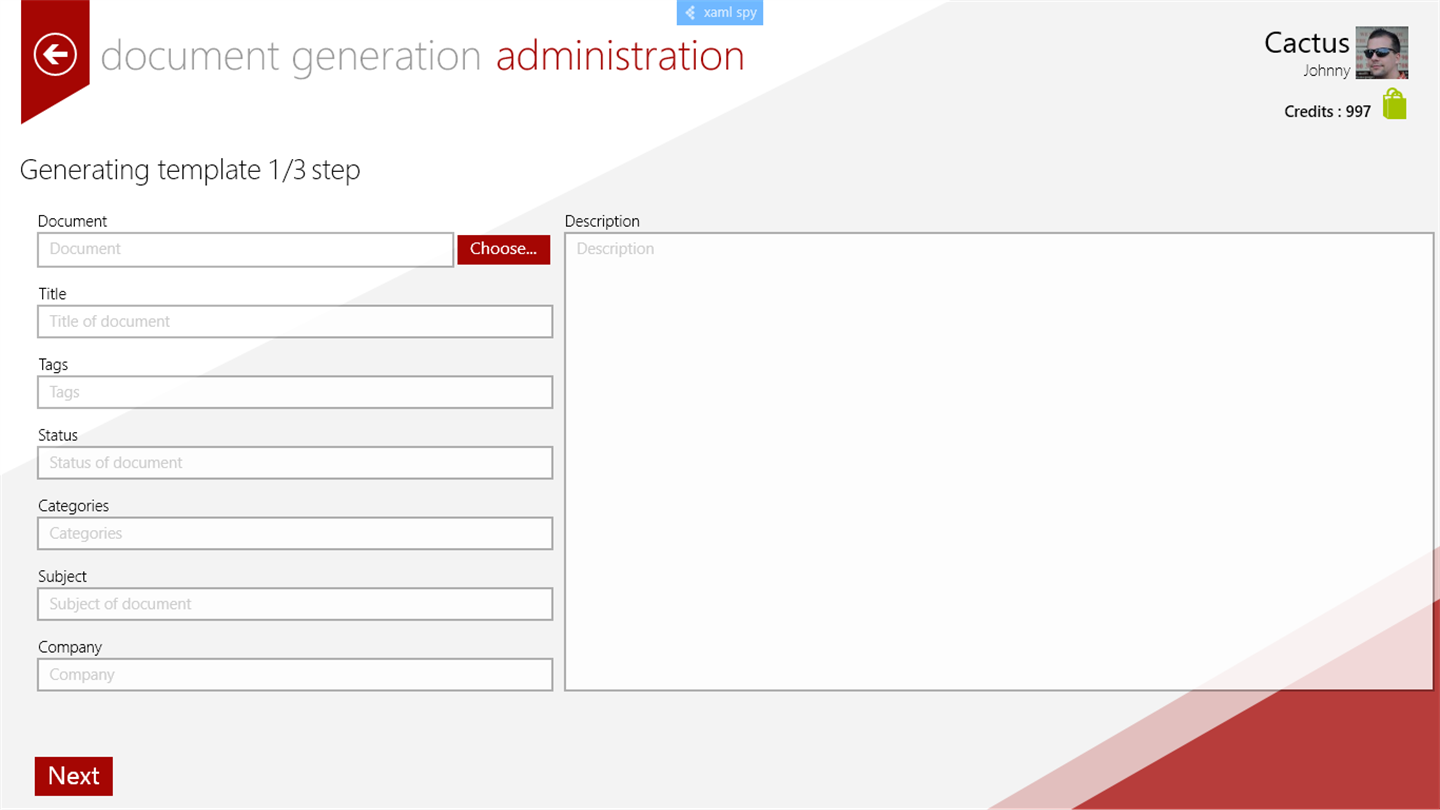This screenshot has width=1440, height=810.
Task: Click the Cactus username text
Action: tap(1307, 42)
